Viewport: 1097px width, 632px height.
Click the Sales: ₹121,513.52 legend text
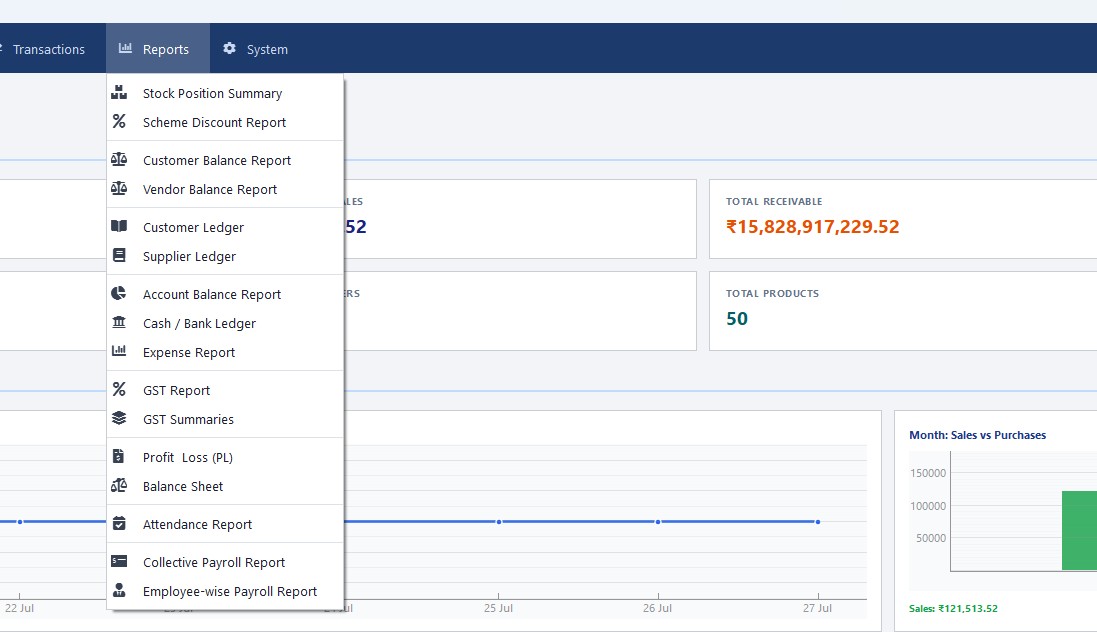coord(953,609)
